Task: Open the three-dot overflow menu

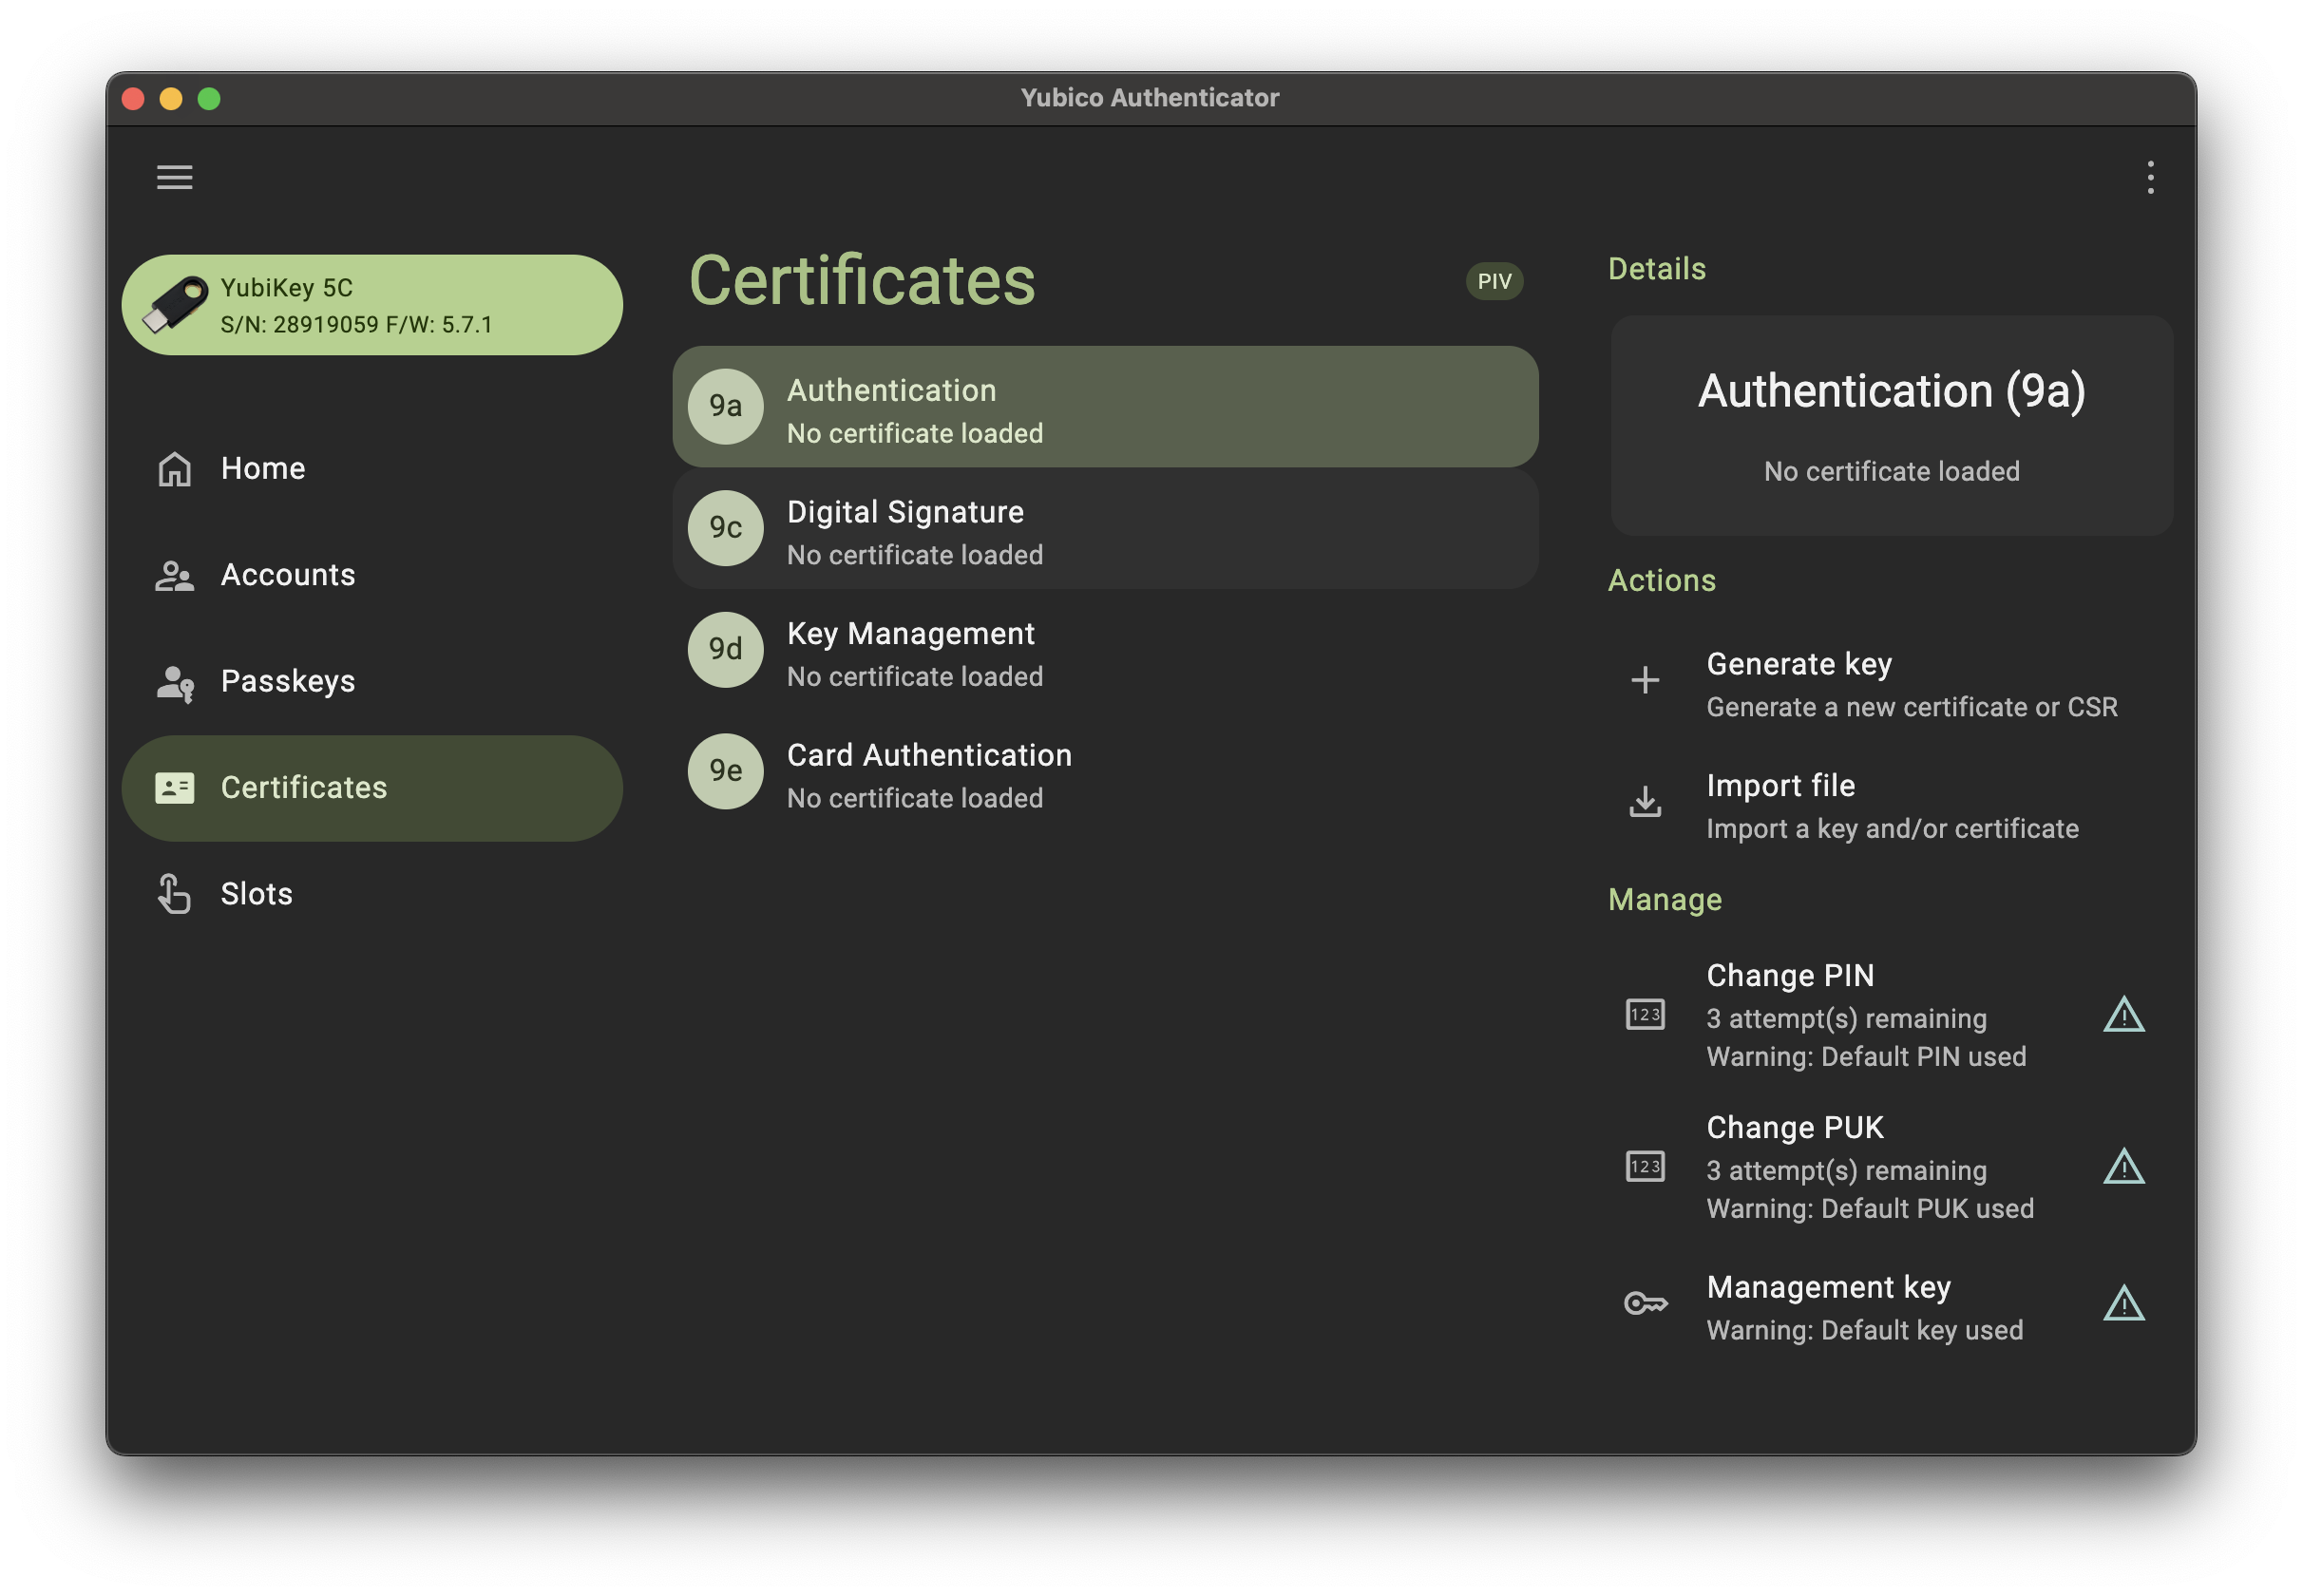Action: pyautogui.click(x=2150, y=178)
